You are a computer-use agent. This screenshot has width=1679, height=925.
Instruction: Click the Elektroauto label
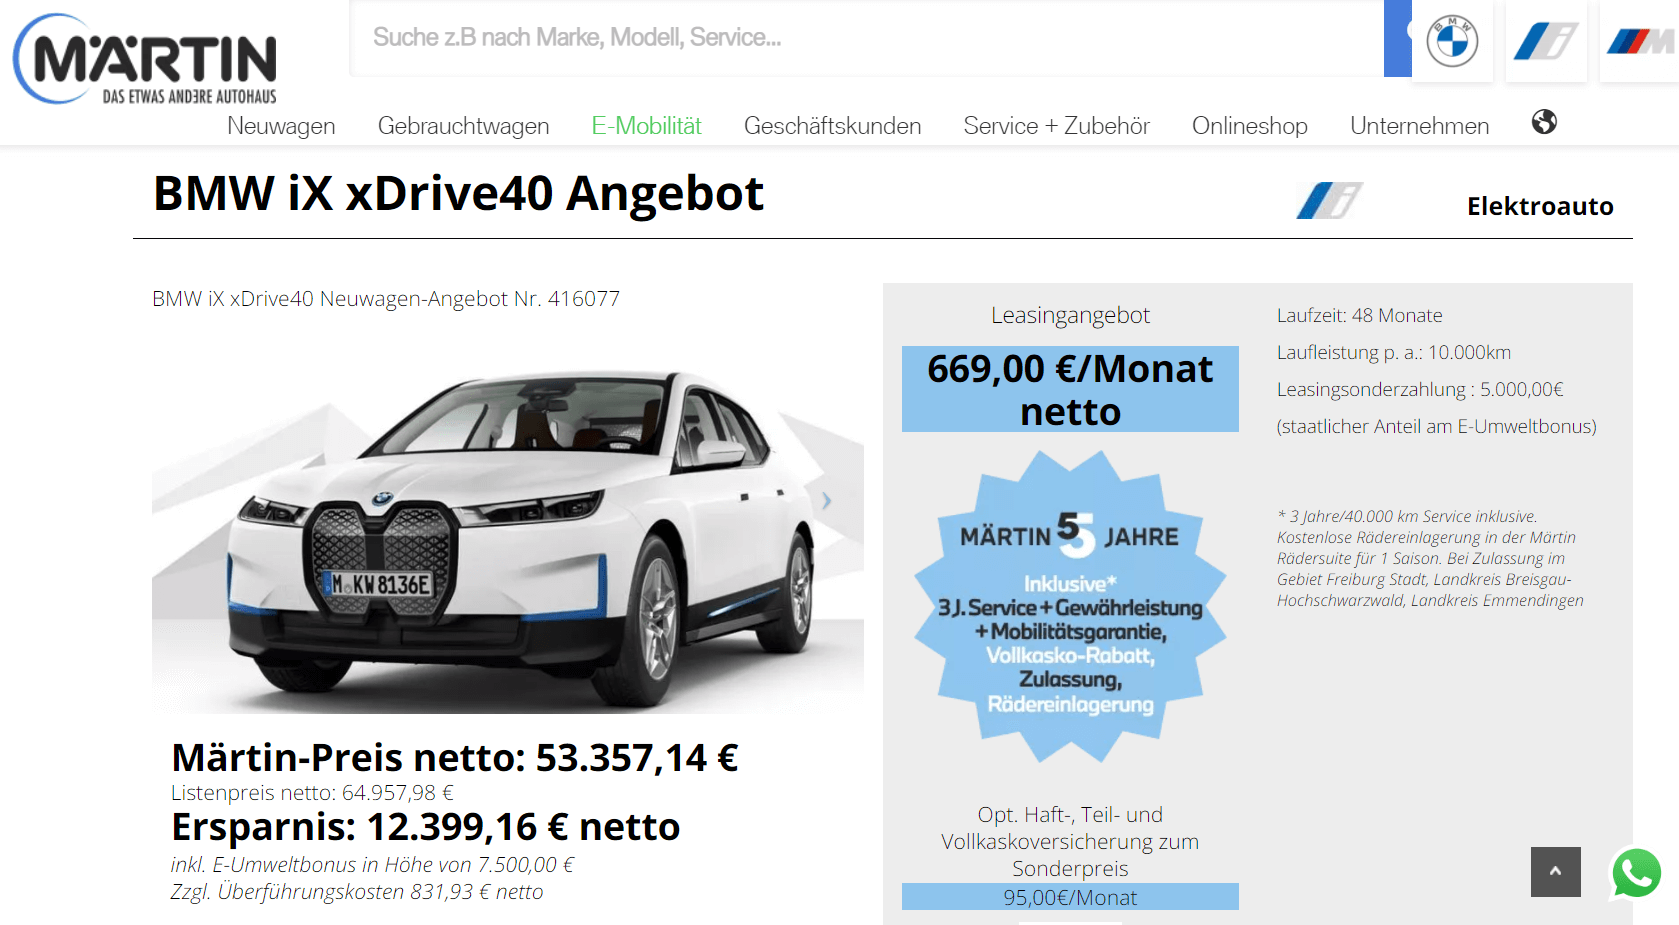pyautogui.click(x=1540, y=206)
